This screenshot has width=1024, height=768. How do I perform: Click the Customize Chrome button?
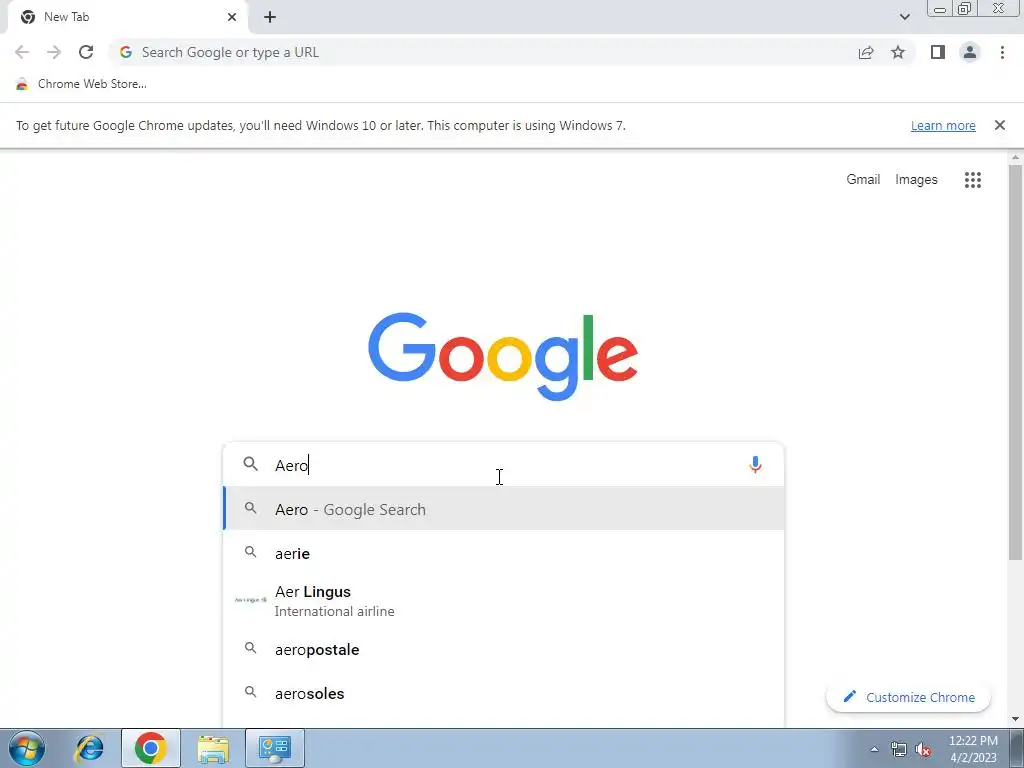908,697
